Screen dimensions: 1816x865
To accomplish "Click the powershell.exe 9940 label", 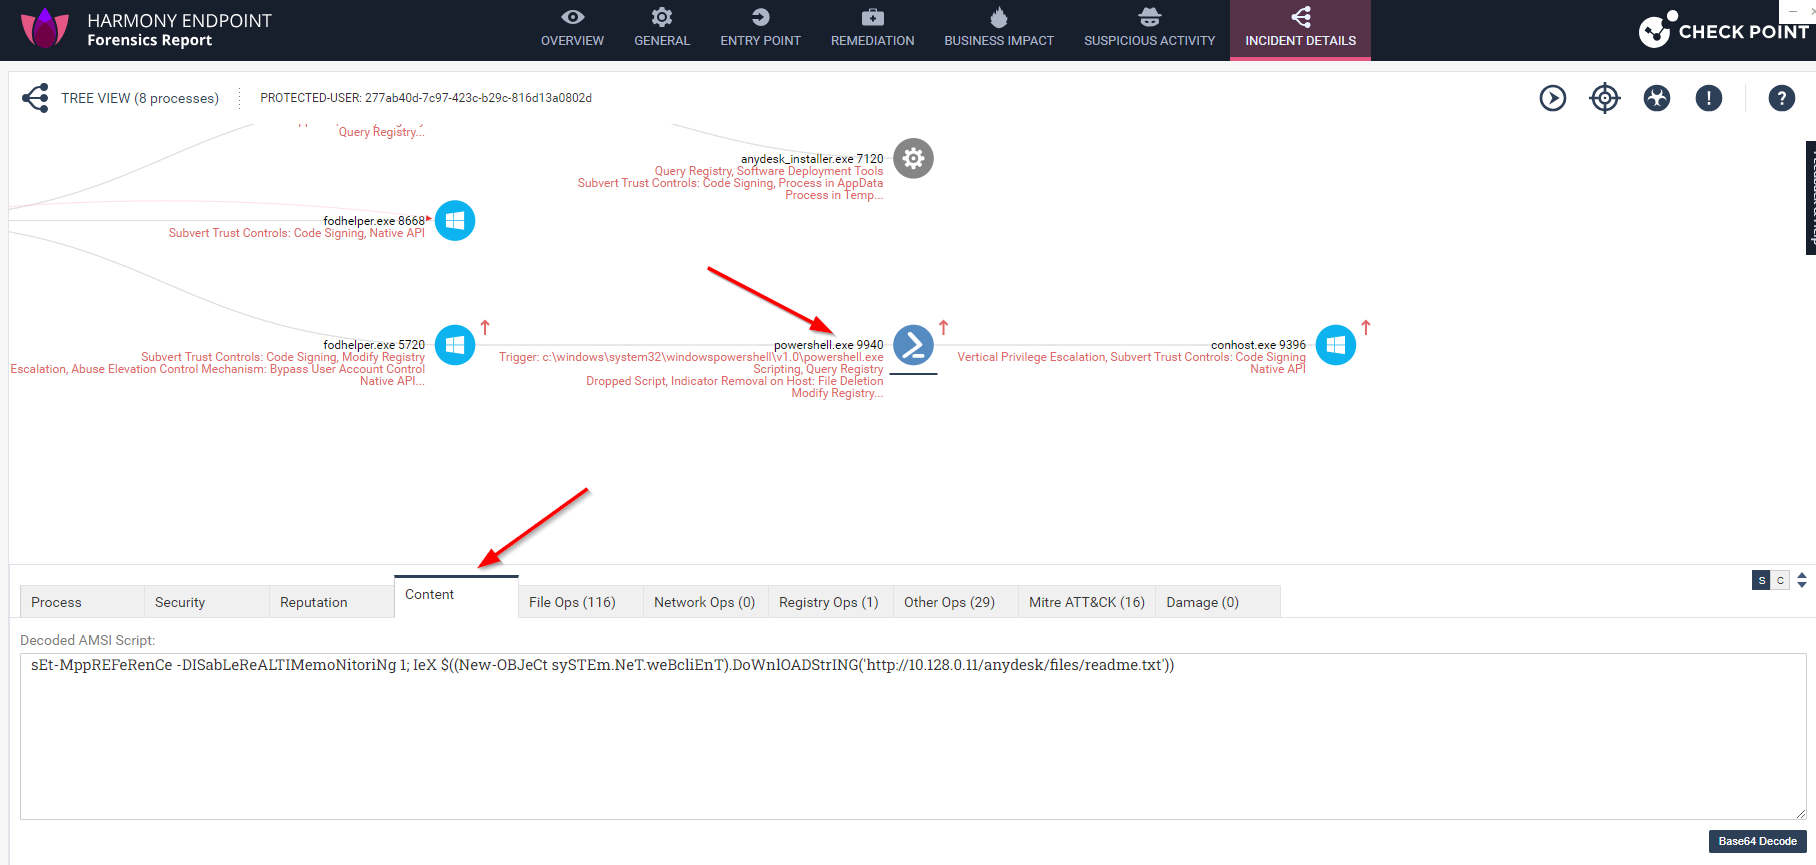I will pos(828,345).
